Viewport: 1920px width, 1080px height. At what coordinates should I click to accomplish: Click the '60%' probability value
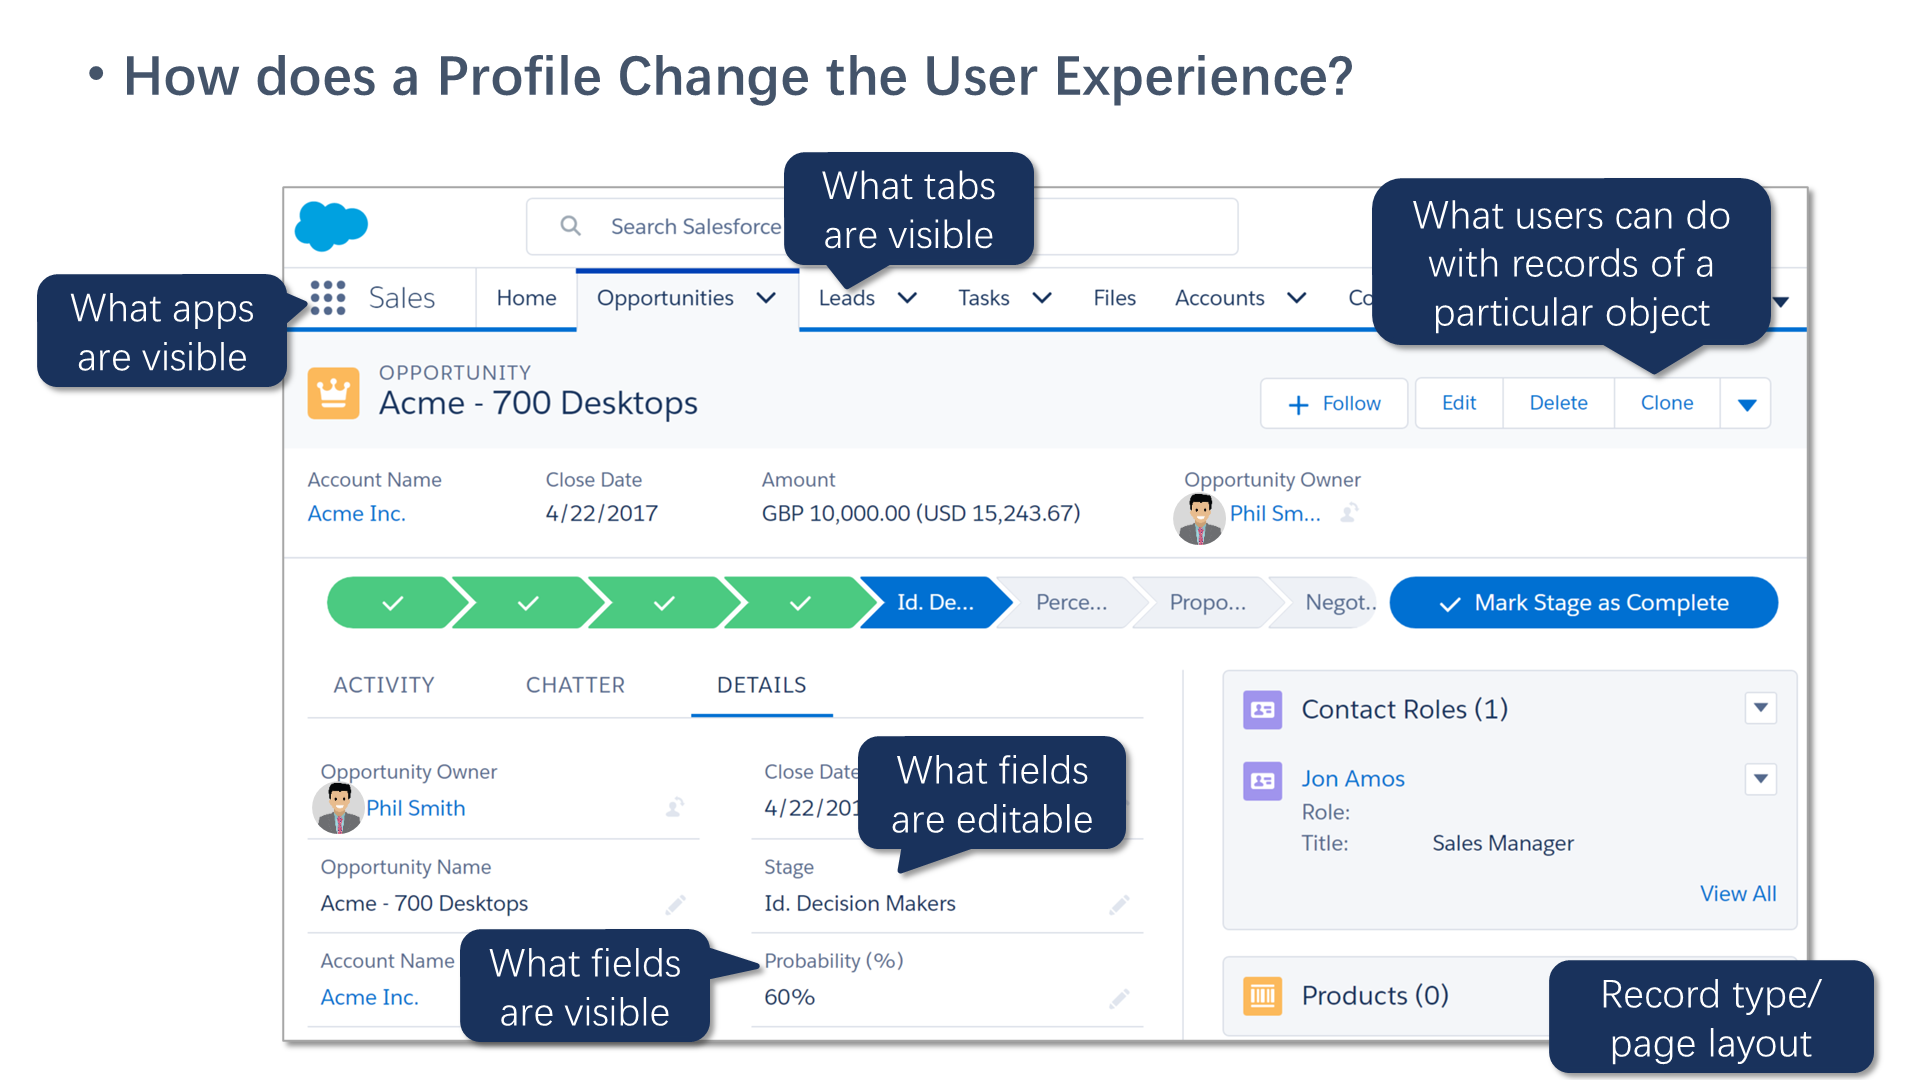789,998
